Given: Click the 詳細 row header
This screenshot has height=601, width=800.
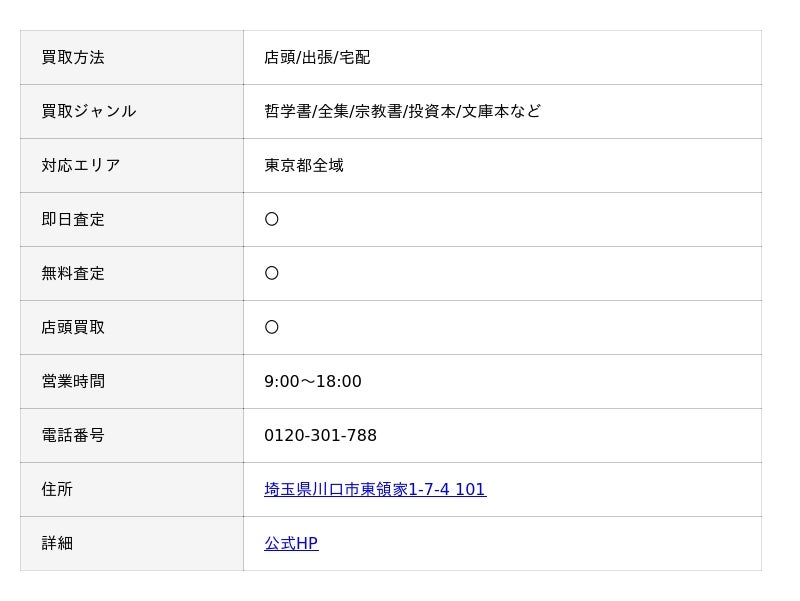Looking at the screenshot, I should 57,544.
